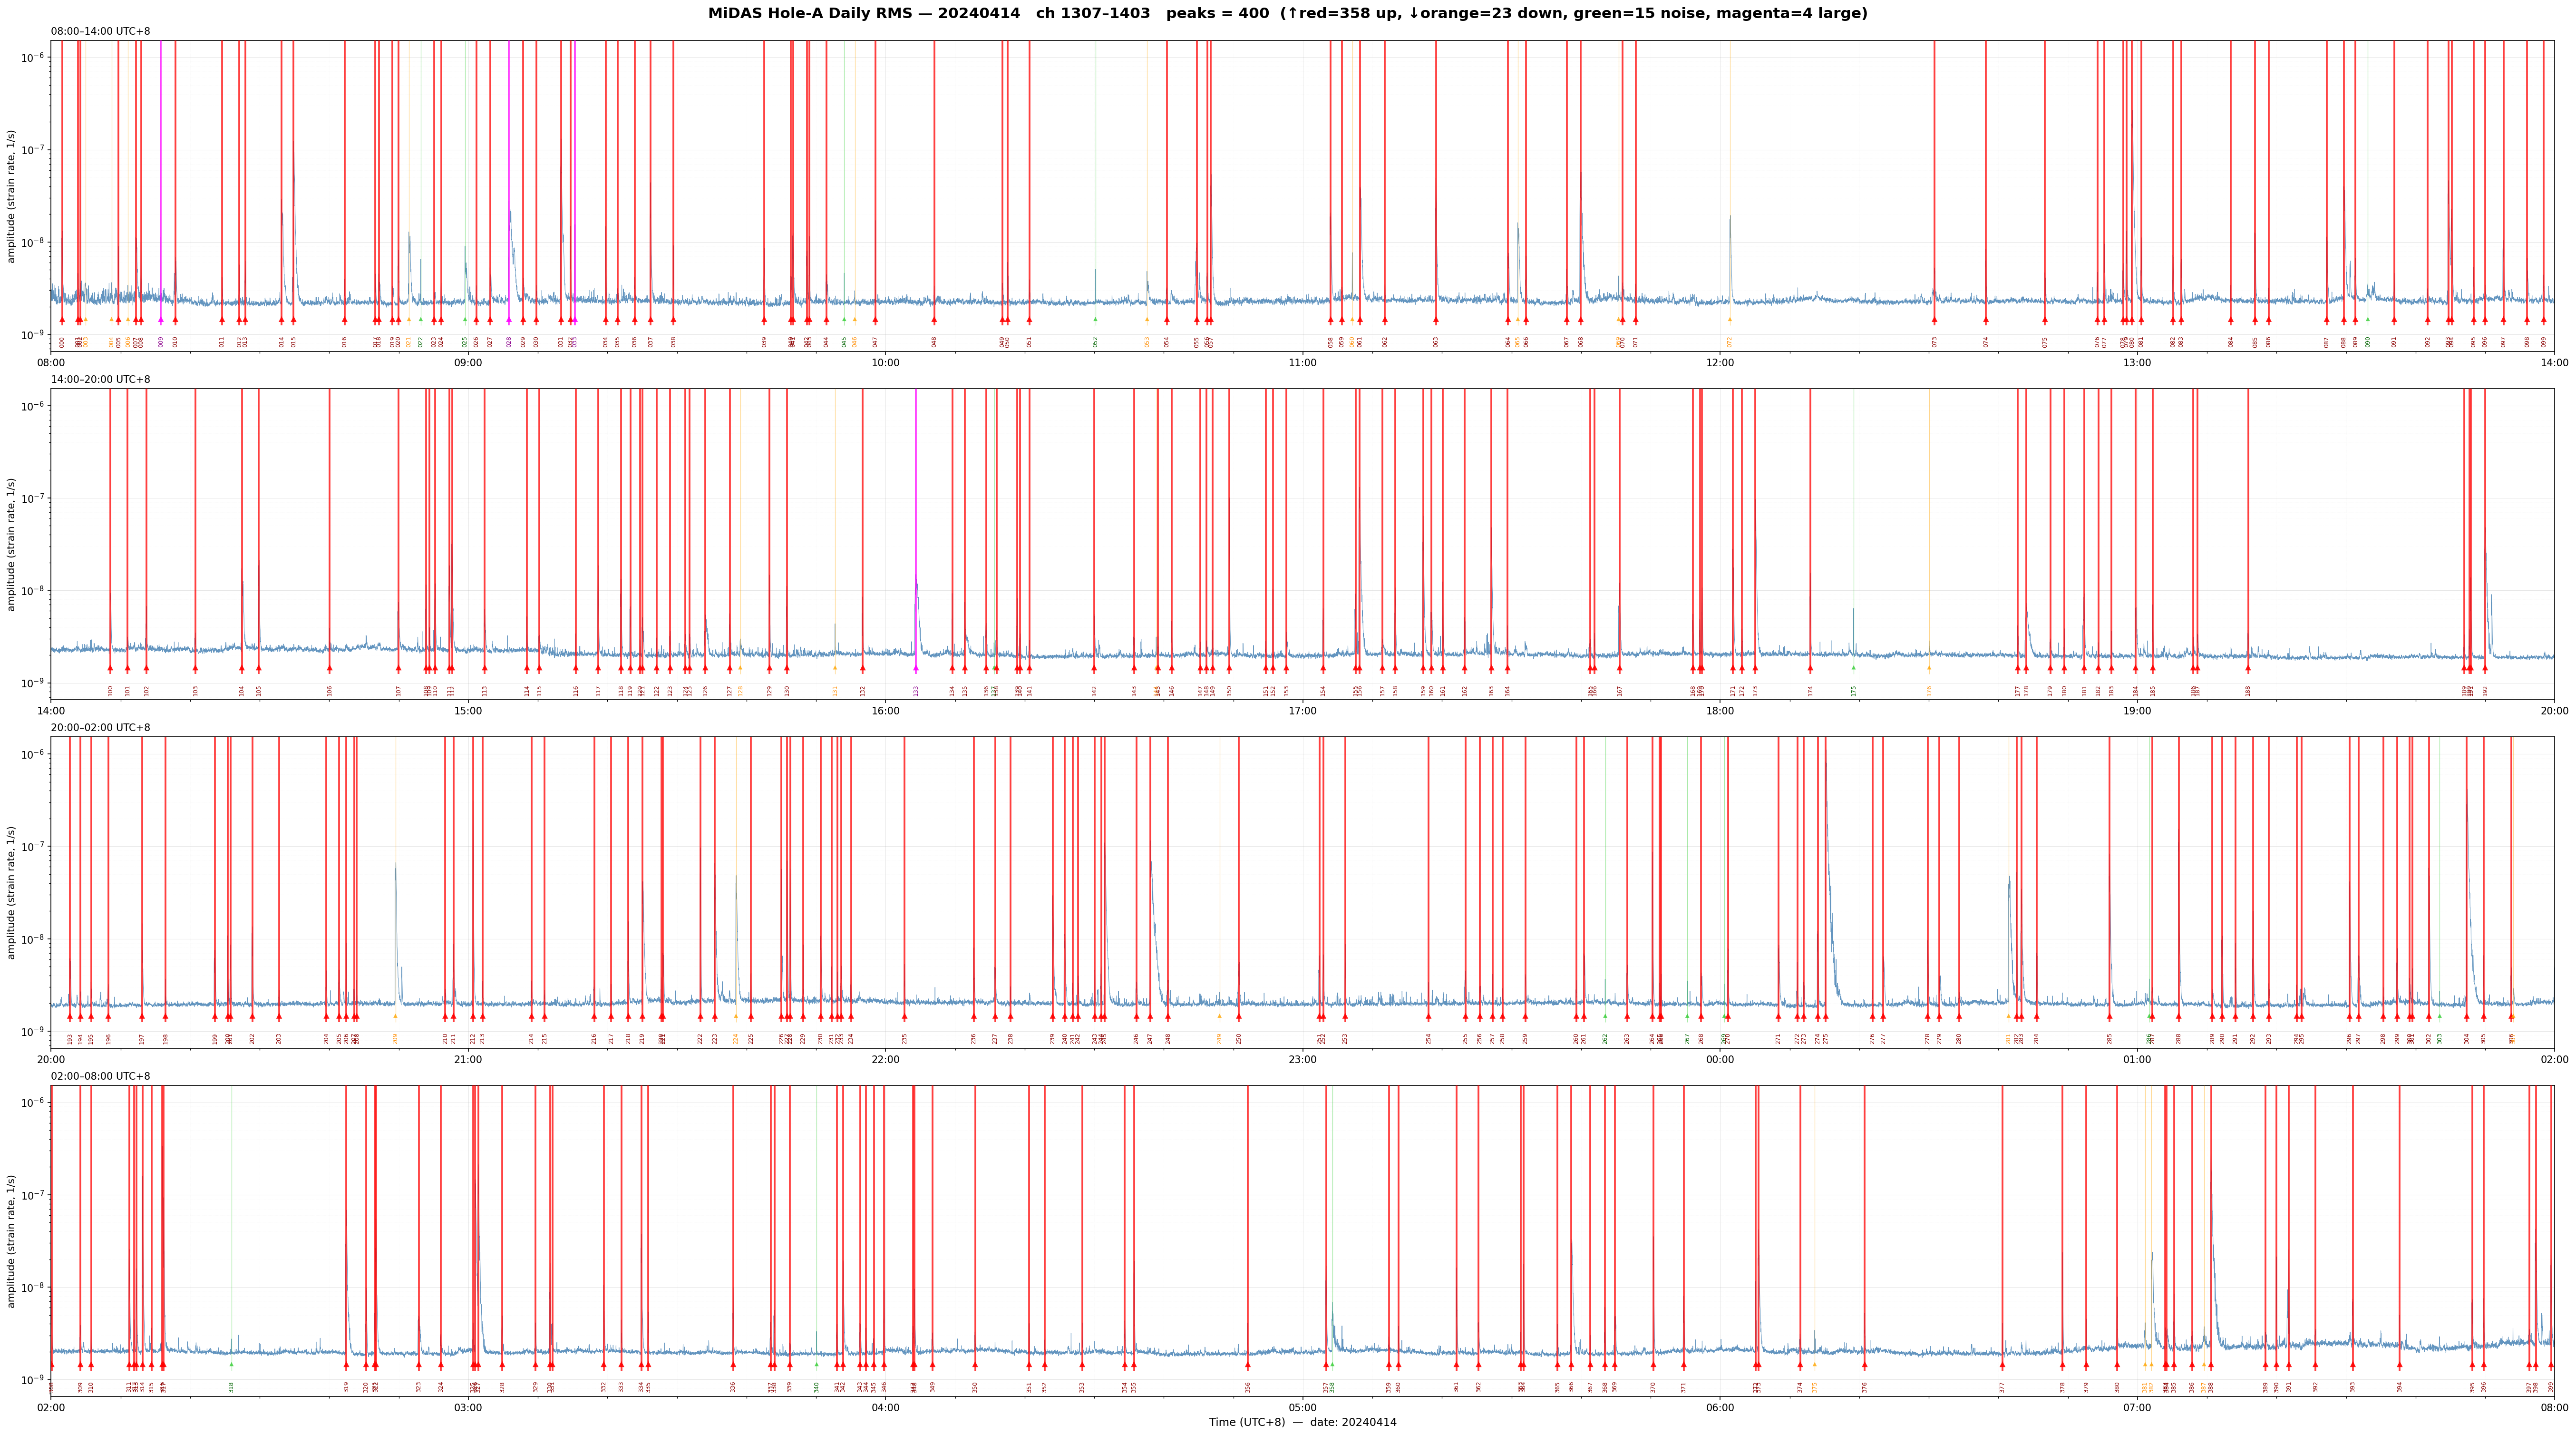The image size is (2576, 1435).
Task: Click the 05:00 x-axis tick label
Action: coord(1302,1407)
